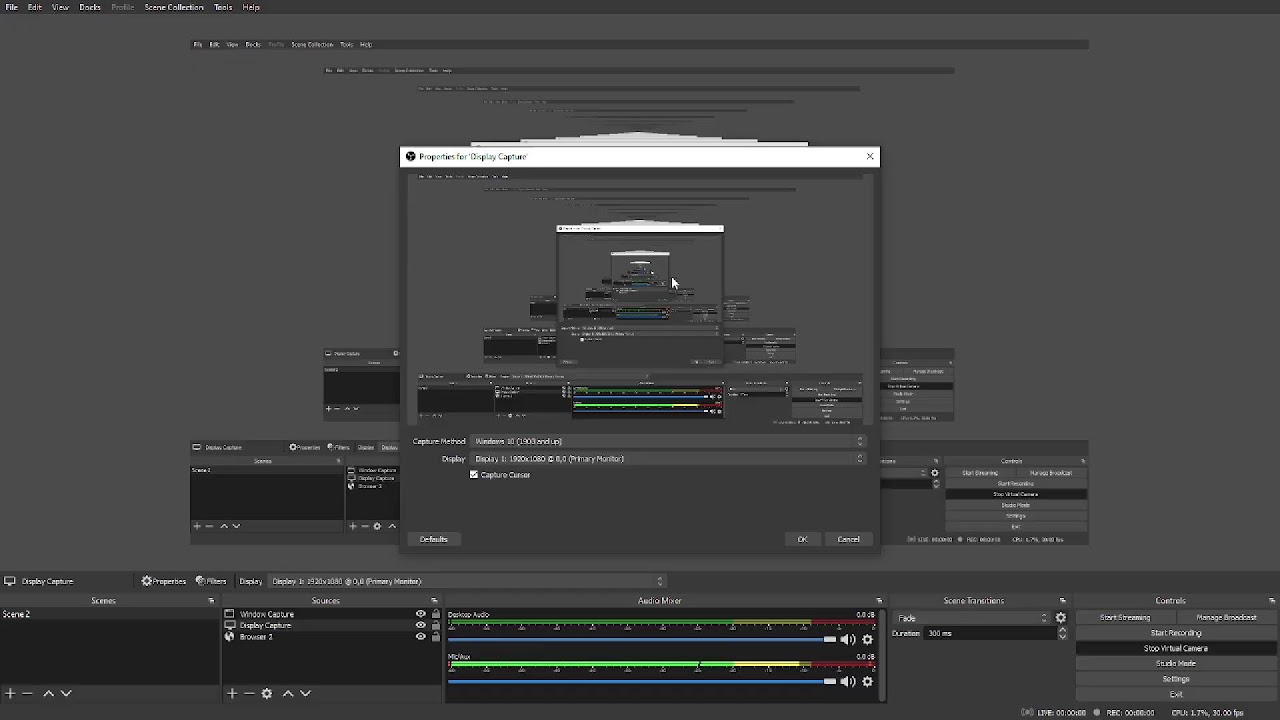Open the Docks menu

90,7
